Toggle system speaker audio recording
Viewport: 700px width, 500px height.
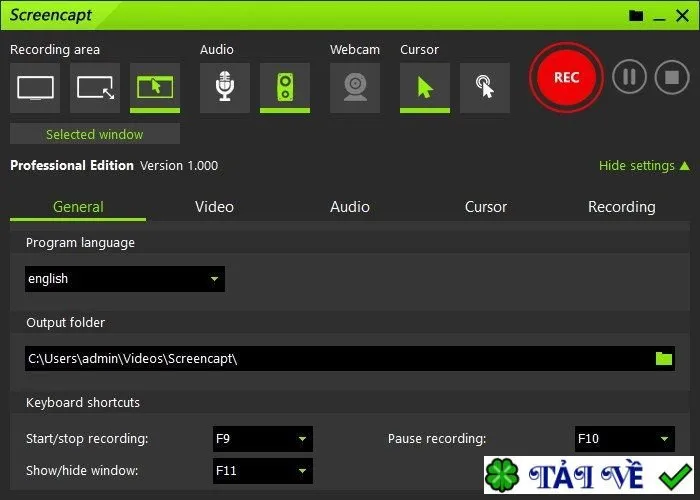point(285,88)
